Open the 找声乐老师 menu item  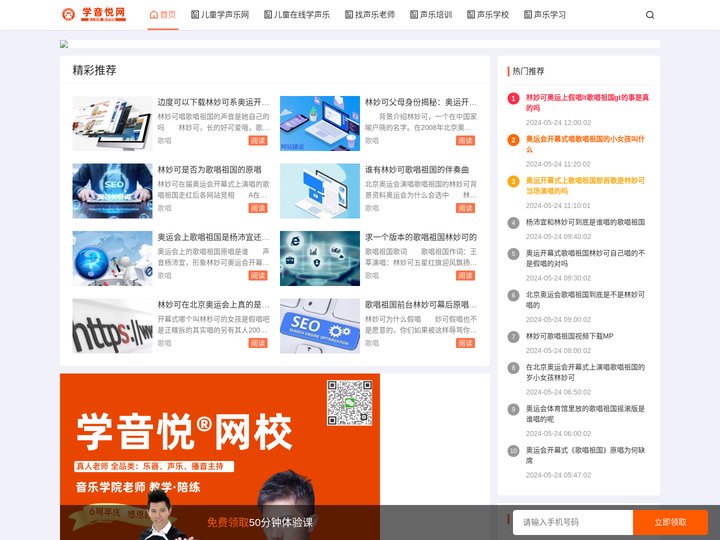coord(370,15)
